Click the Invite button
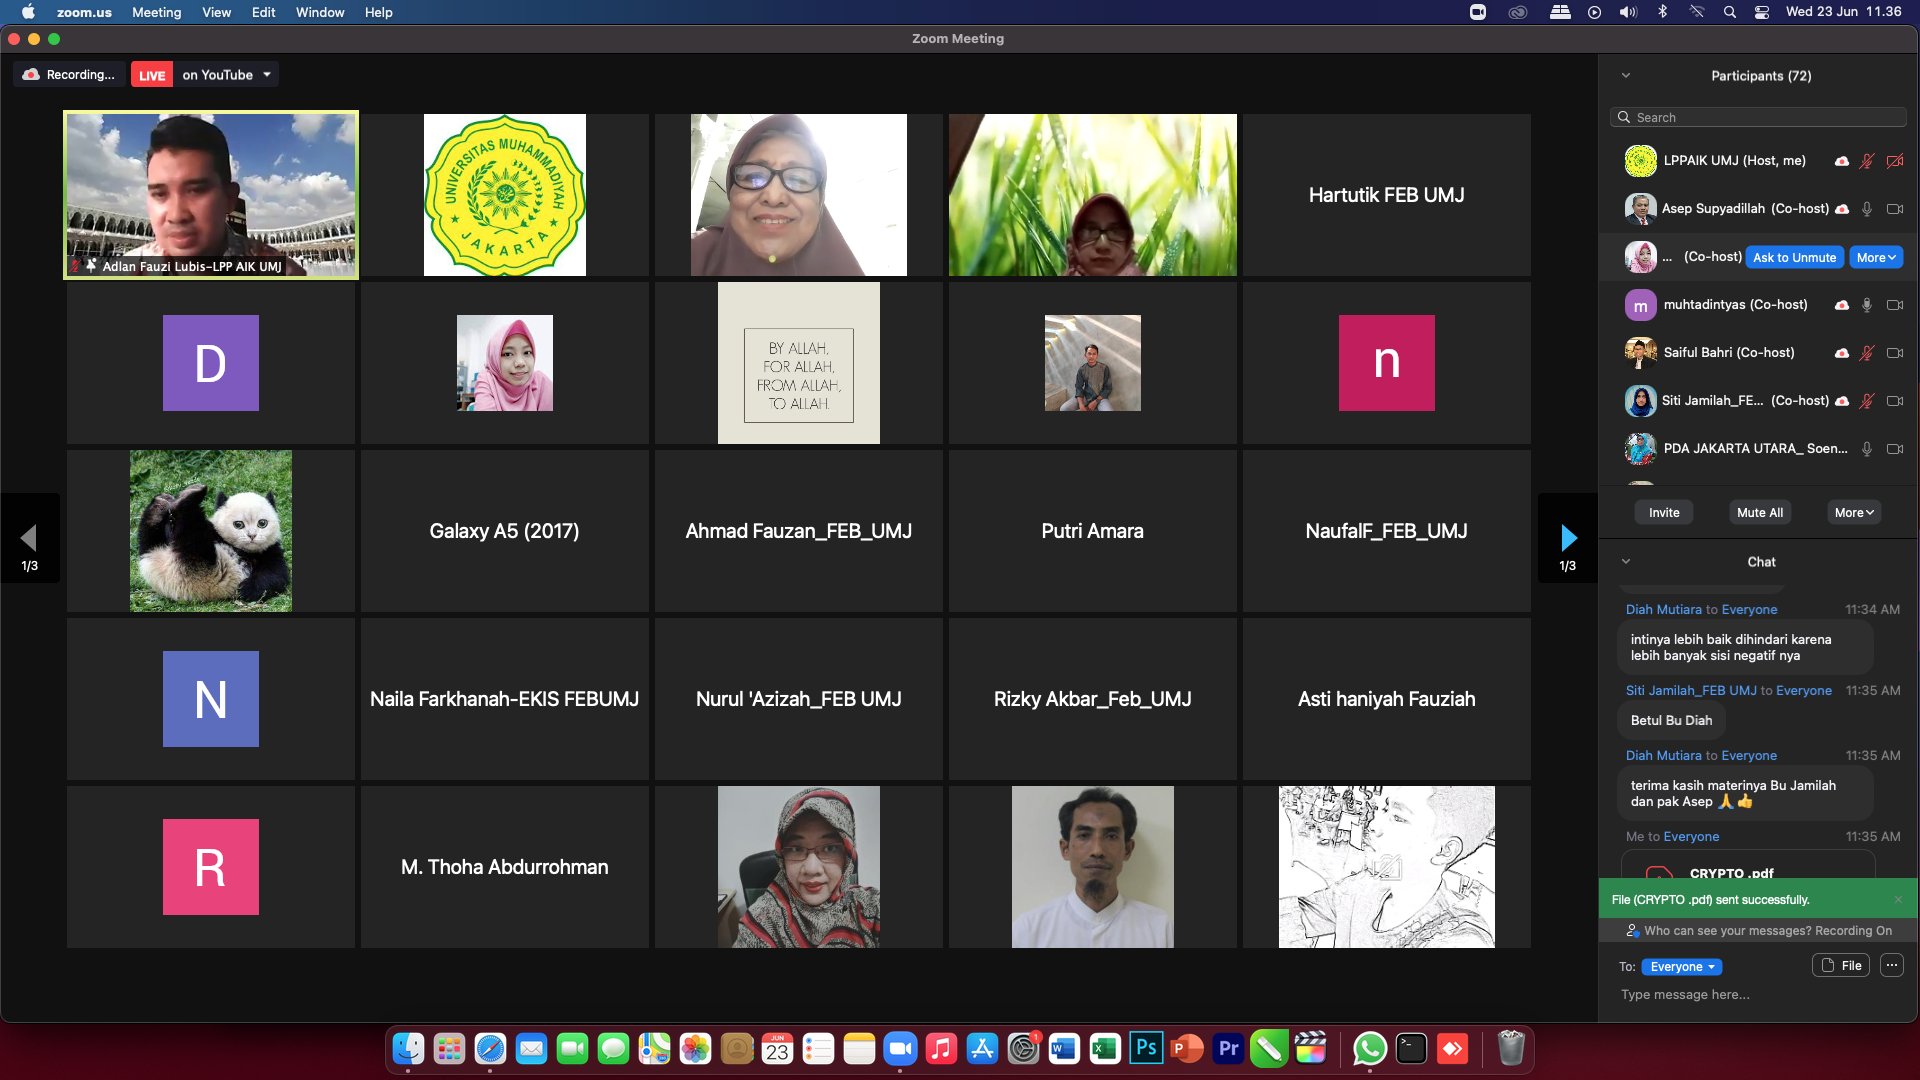1920x1080 pixels. pyautogui.click(x=1664, y=512)
